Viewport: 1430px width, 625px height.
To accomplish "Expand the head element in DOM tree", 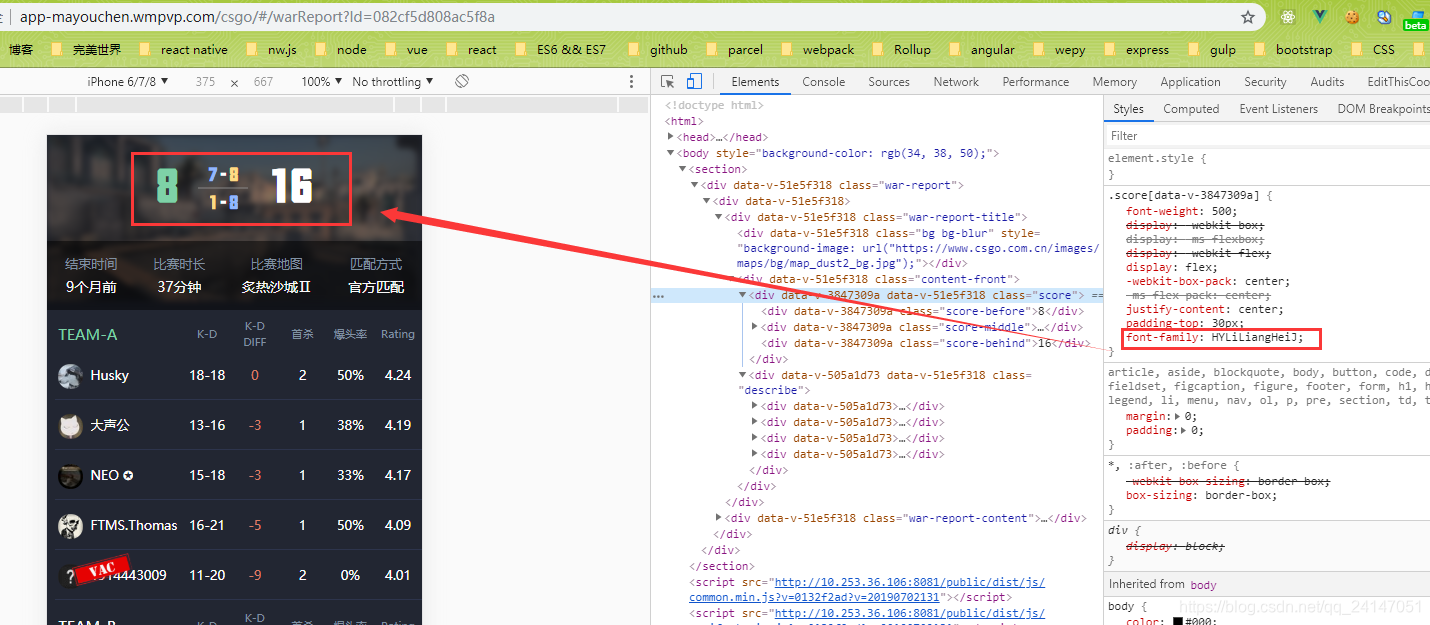I will (x=671, y=137).
